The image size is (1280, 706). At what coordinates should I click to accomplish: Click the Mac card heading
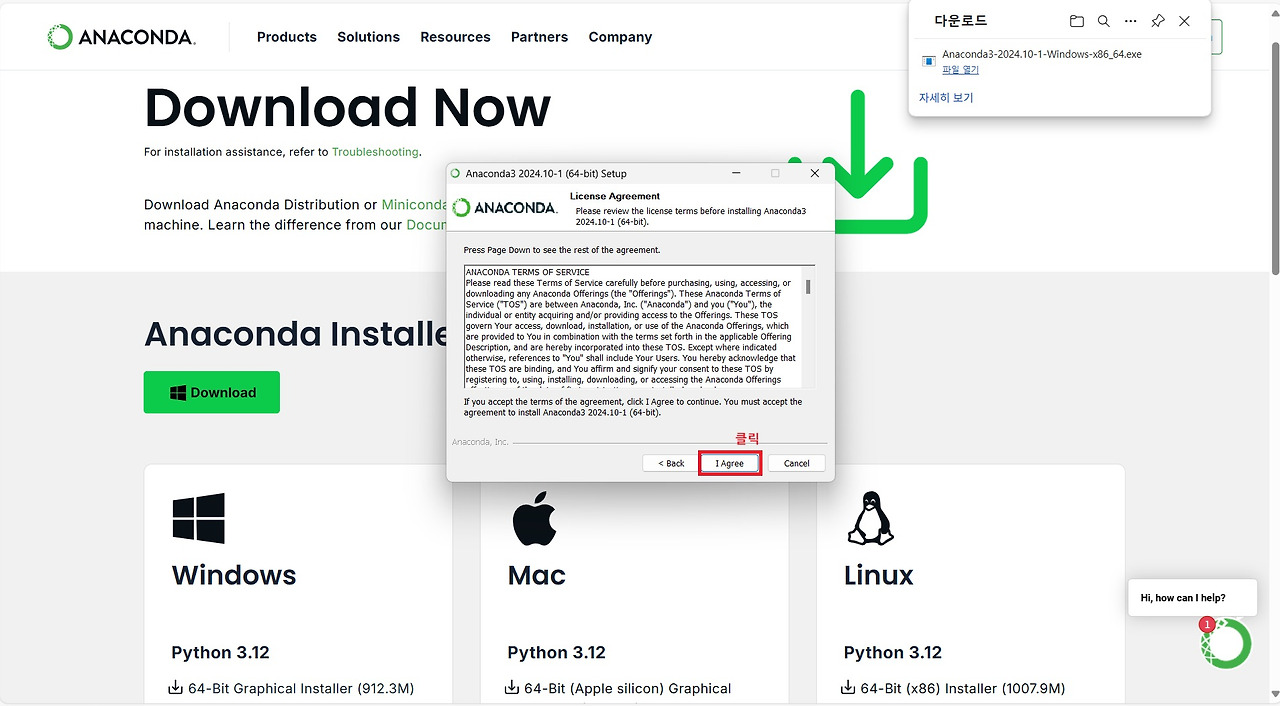(537, 575)
